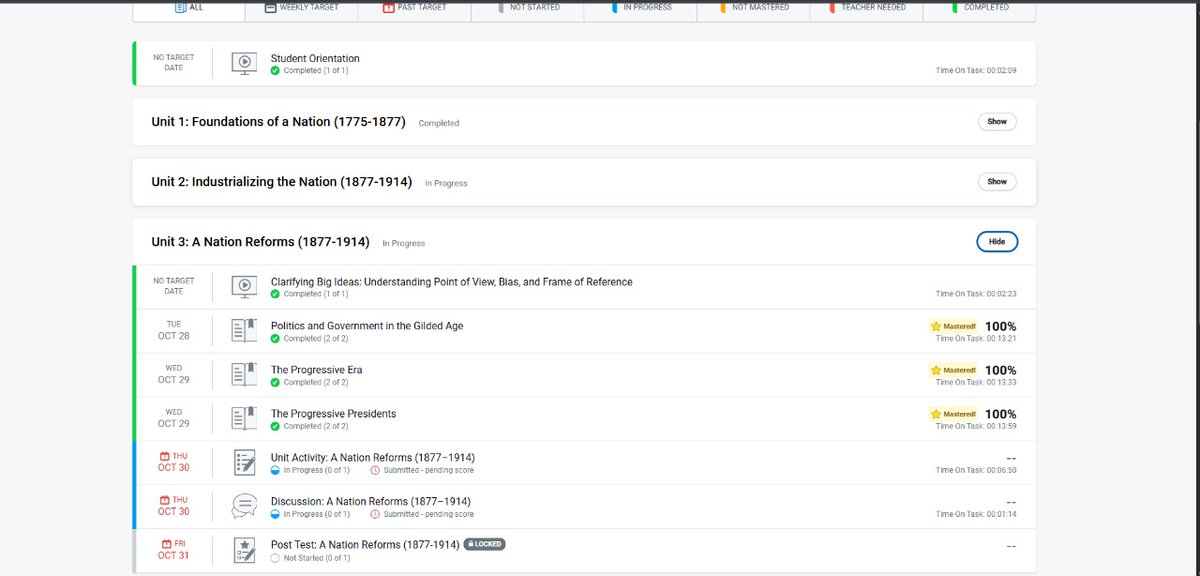Click the Completed status beside Unit 1
Image resolution: width=1200 pixels, height=576 pixels.
(439, 124)
